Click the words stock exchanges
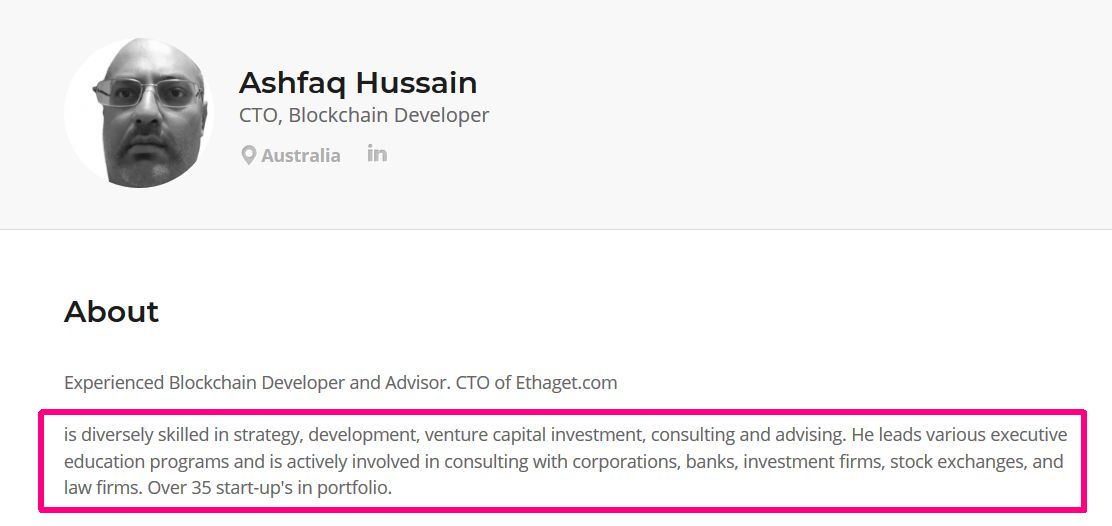Image resolution: width=1112 pixels, height=526 pixels. tap(947, 462)
